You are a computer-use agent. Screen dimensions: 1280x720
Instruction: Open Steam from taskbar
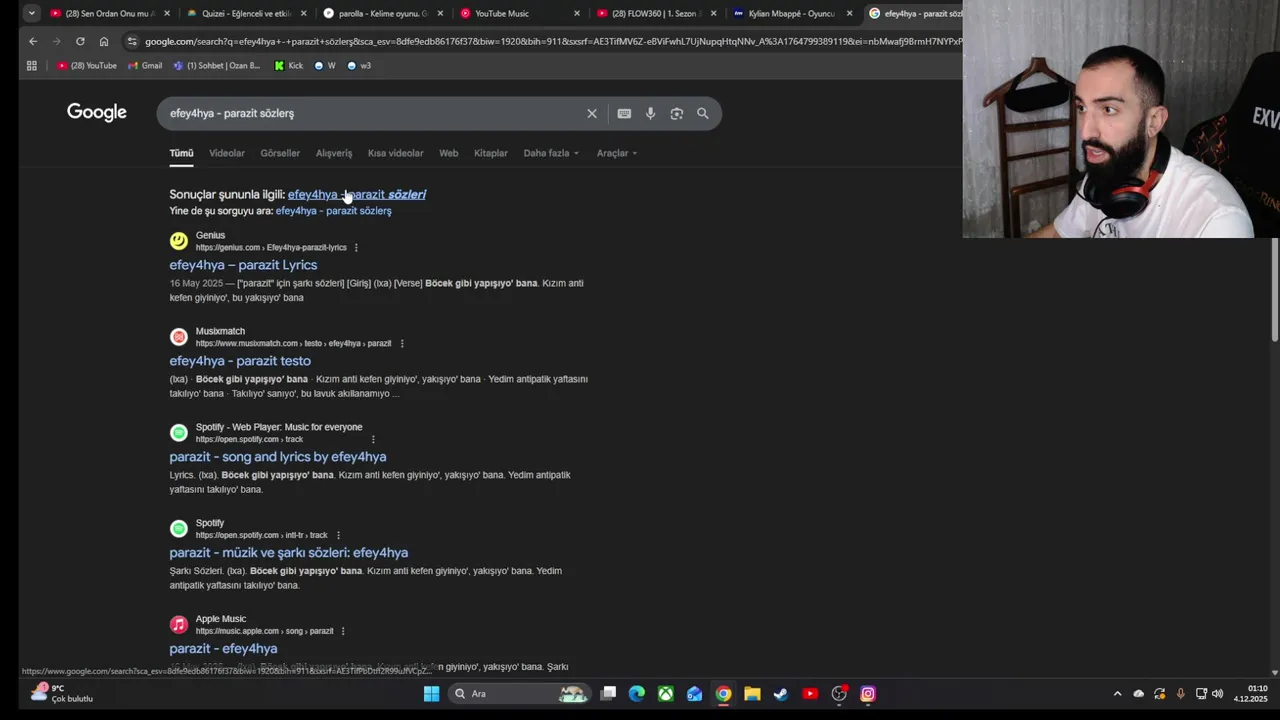tap(781, 694)
